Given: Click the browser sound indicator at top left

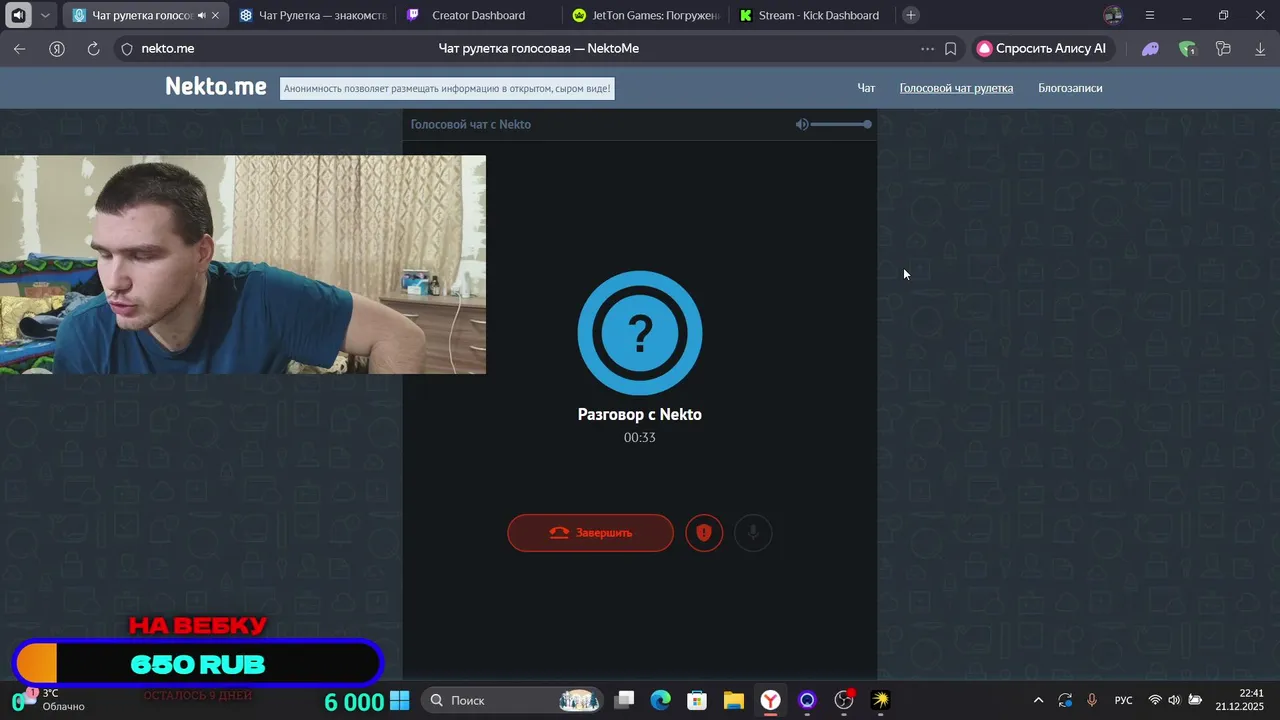Looking at the screenshot, I should (18, 15).
